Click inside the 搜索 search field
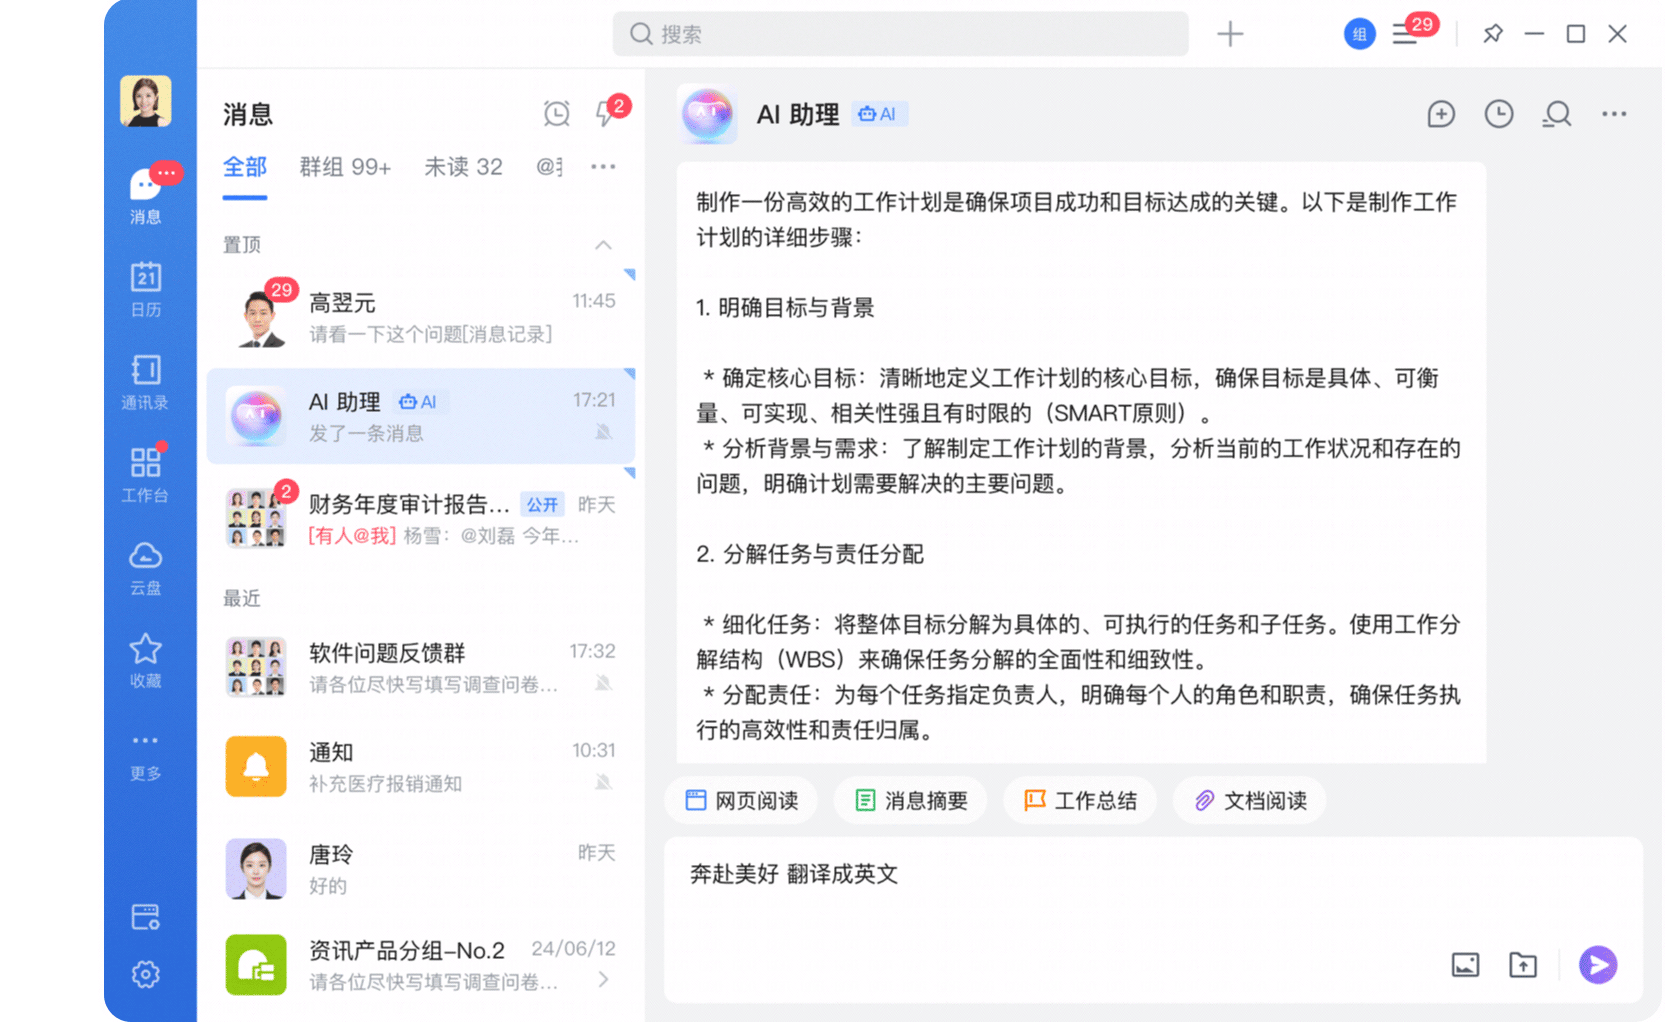The width and height of the screenshot is (1665, 1022). tap(900, 33)
